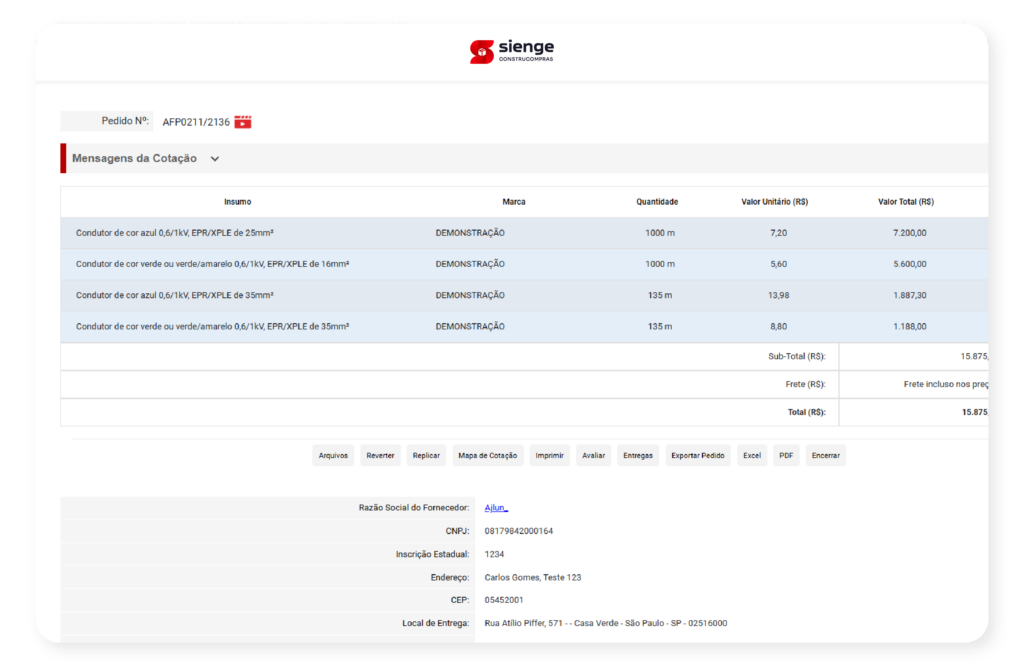The width and height of the screenshot is (1024, 666).
Task: Click total value 7.200,00
Action: coord(910,233)
